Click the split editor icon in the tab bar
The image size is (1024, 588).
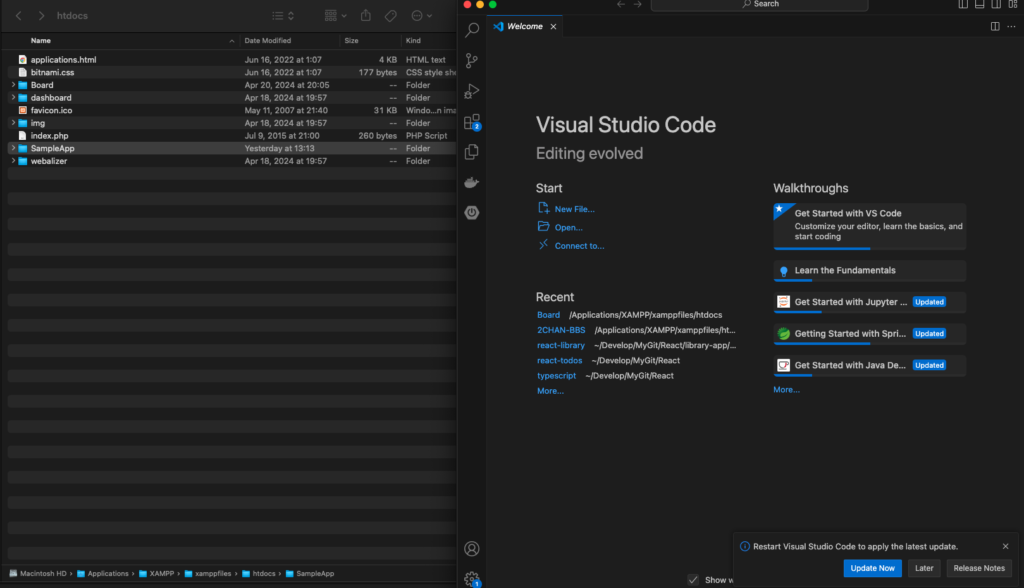click(995, 27)
